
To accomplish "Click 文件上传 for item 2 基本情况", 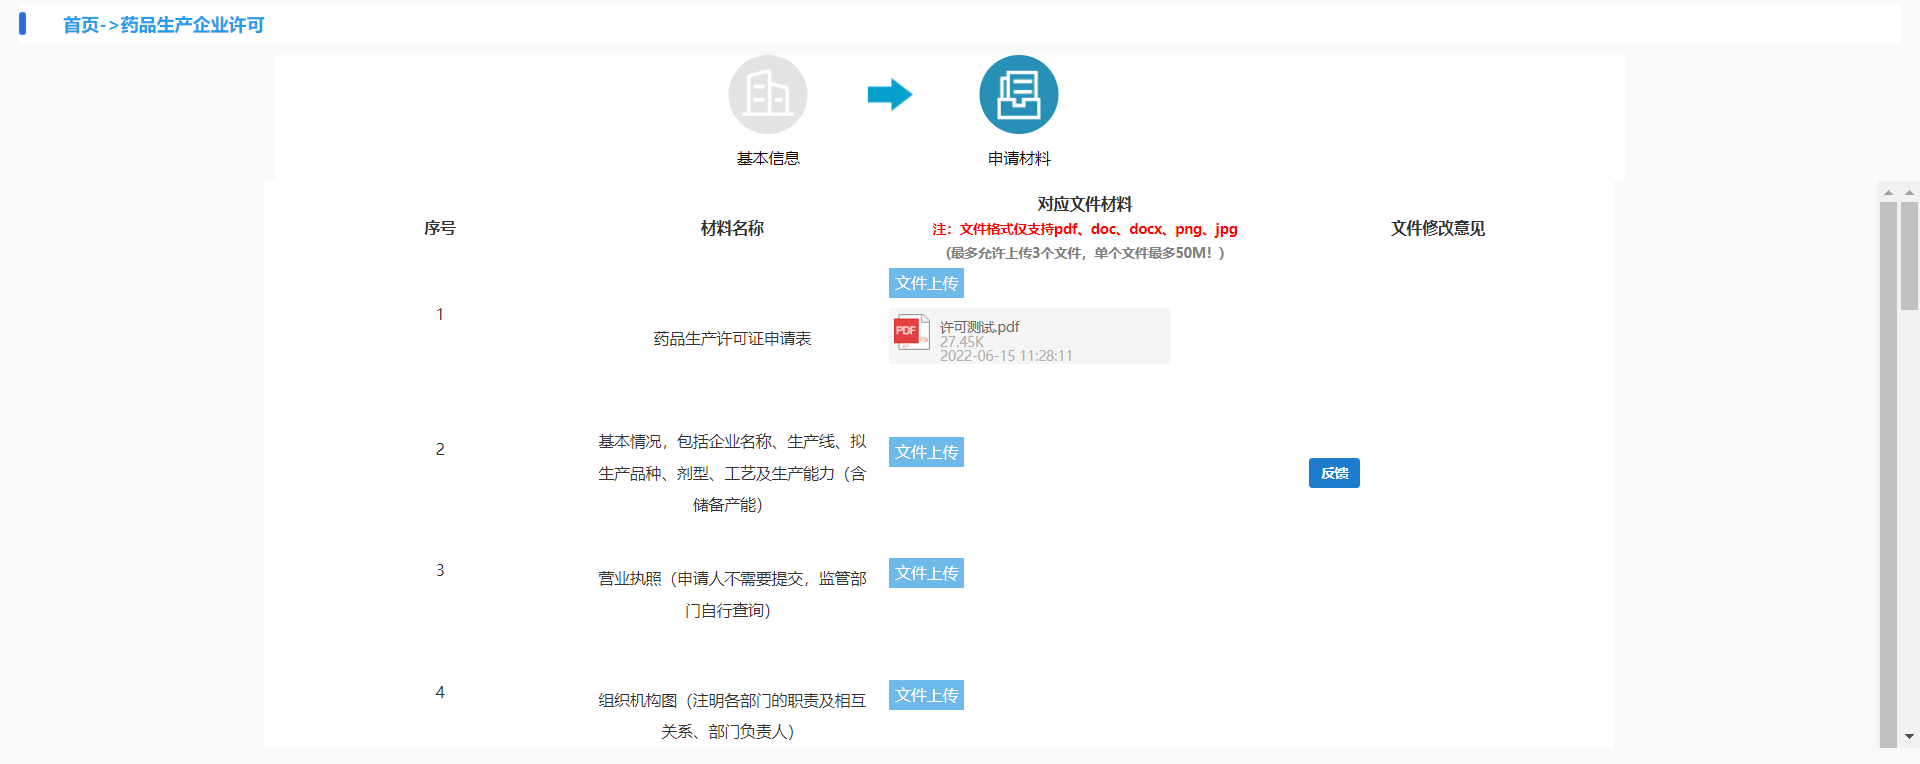I will tap(926, 452).
